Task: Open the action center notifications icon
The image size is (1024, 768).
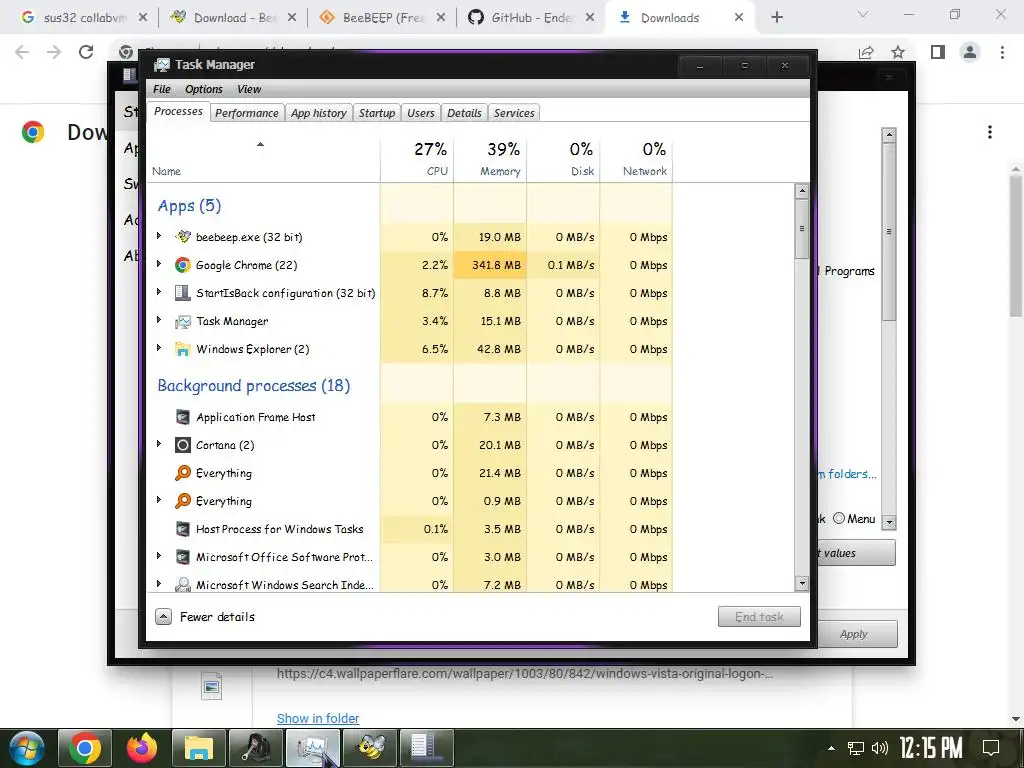Action: pyautogui.click(x=991, y=748)
